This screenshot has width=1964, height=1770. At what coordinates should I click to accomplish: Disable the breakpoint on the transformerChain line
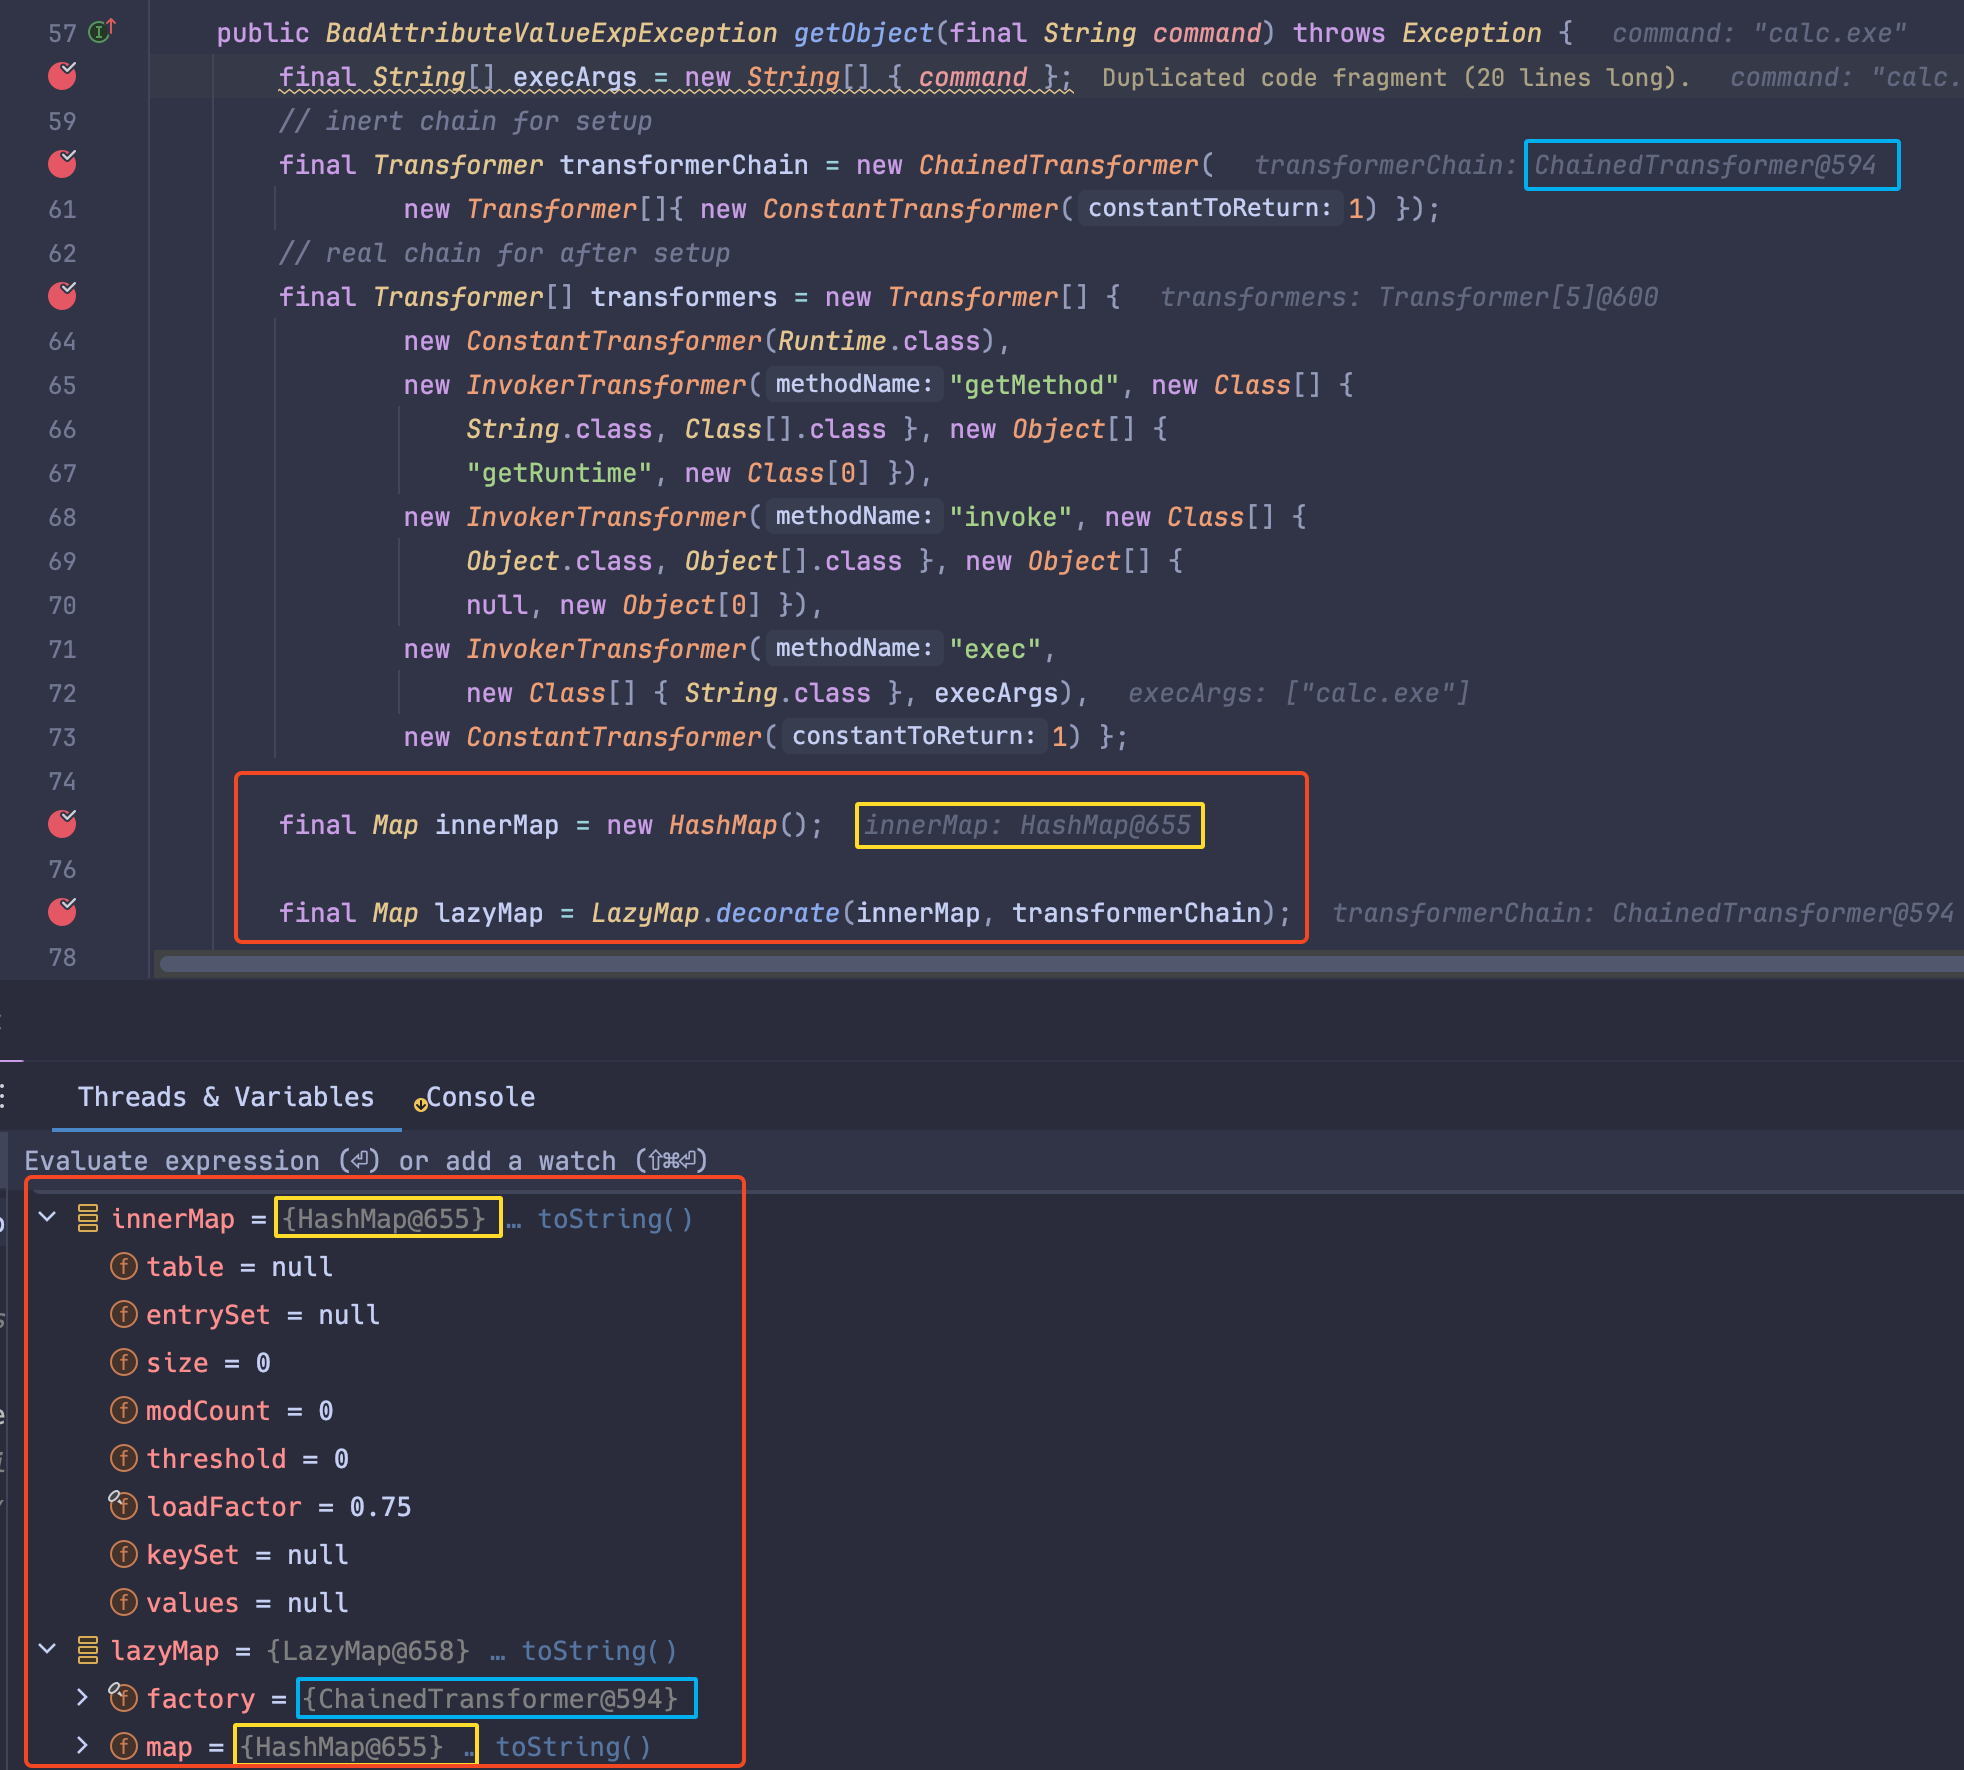(63, 164)
